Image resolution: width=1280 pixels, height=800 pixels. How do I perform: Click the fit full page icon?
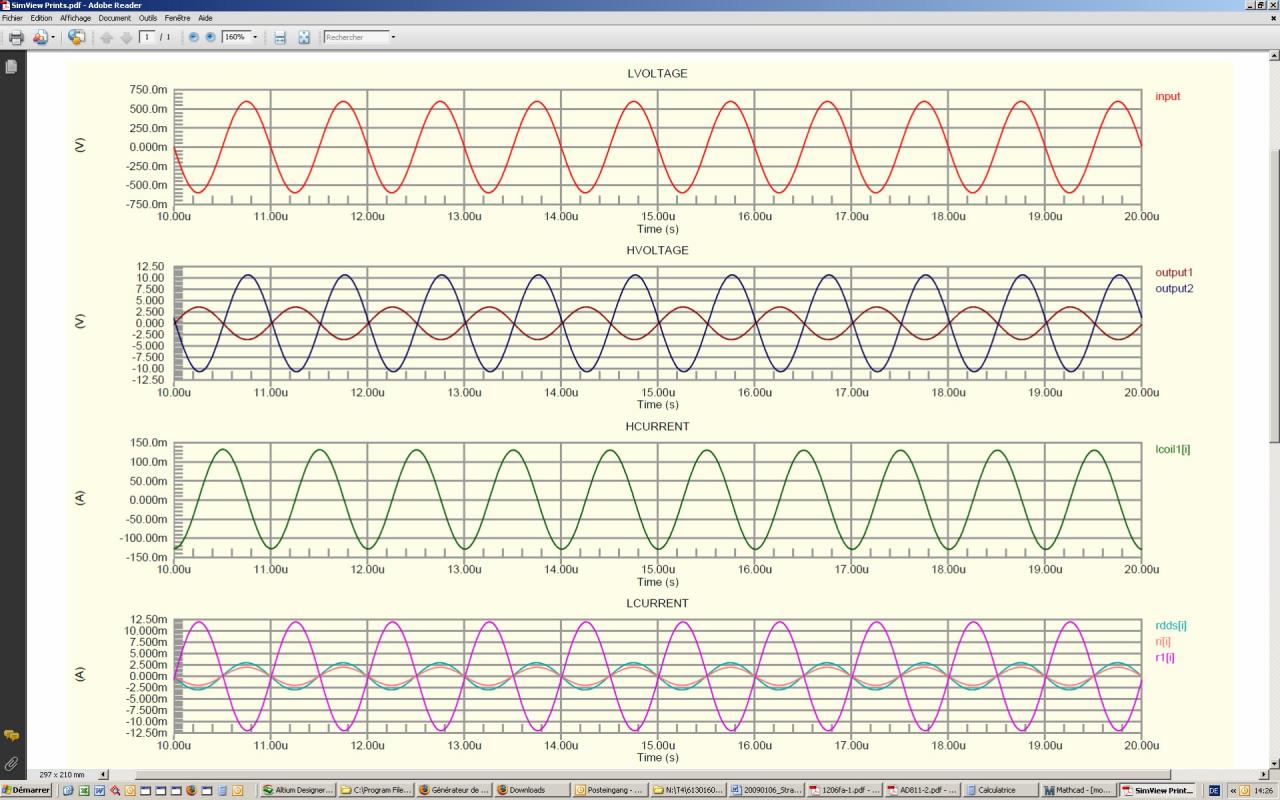pyautogui.click(x=304, y=37)
